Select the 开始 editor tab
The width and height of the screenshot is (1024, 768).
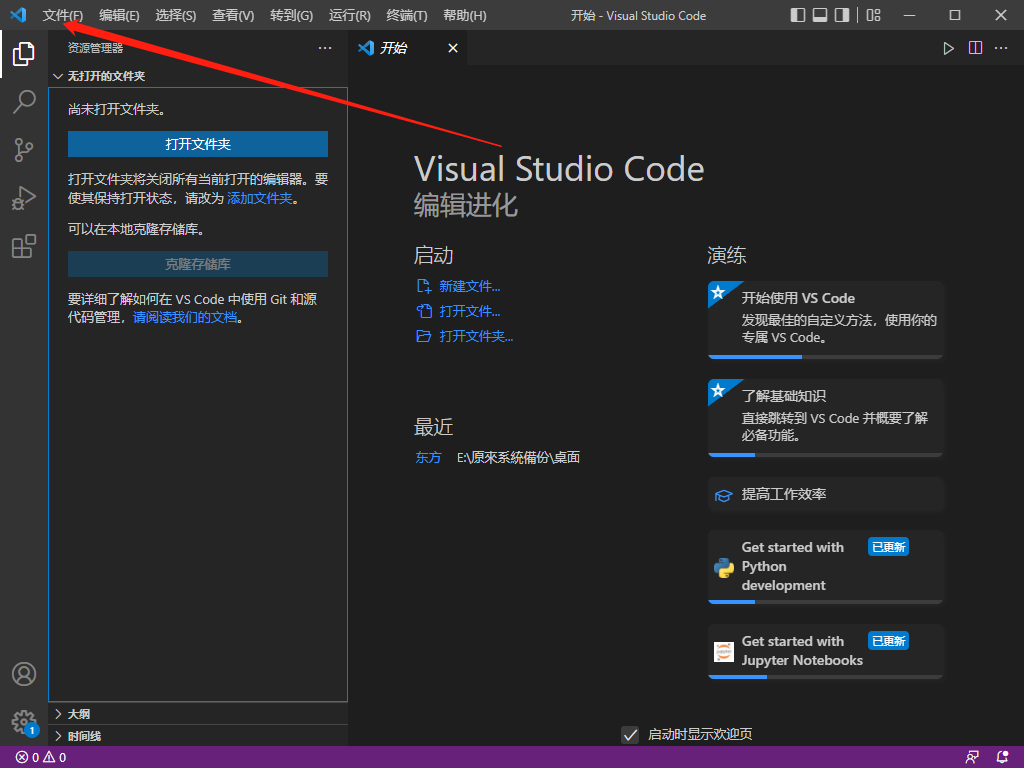click(408, 48)
